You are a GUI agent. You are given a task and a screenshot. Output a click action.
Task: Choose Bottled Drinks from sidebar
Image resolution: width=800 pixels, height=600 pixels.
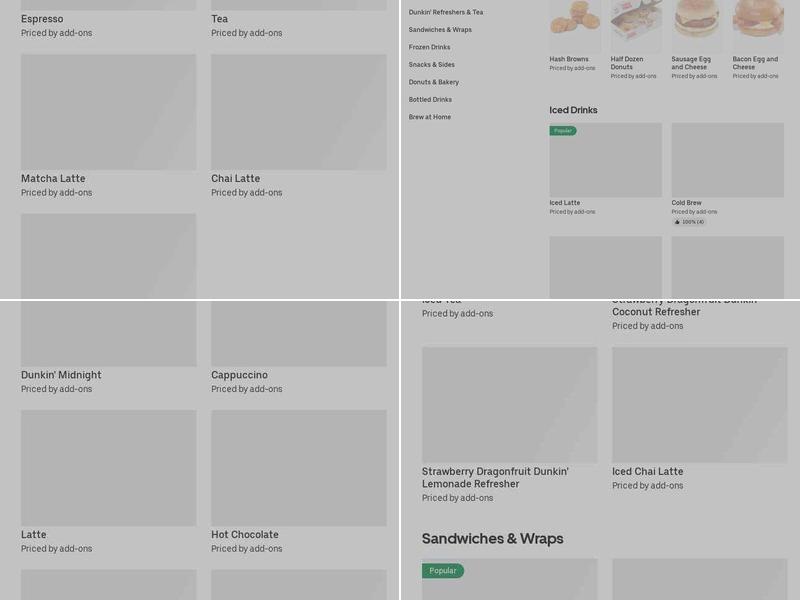430,100
